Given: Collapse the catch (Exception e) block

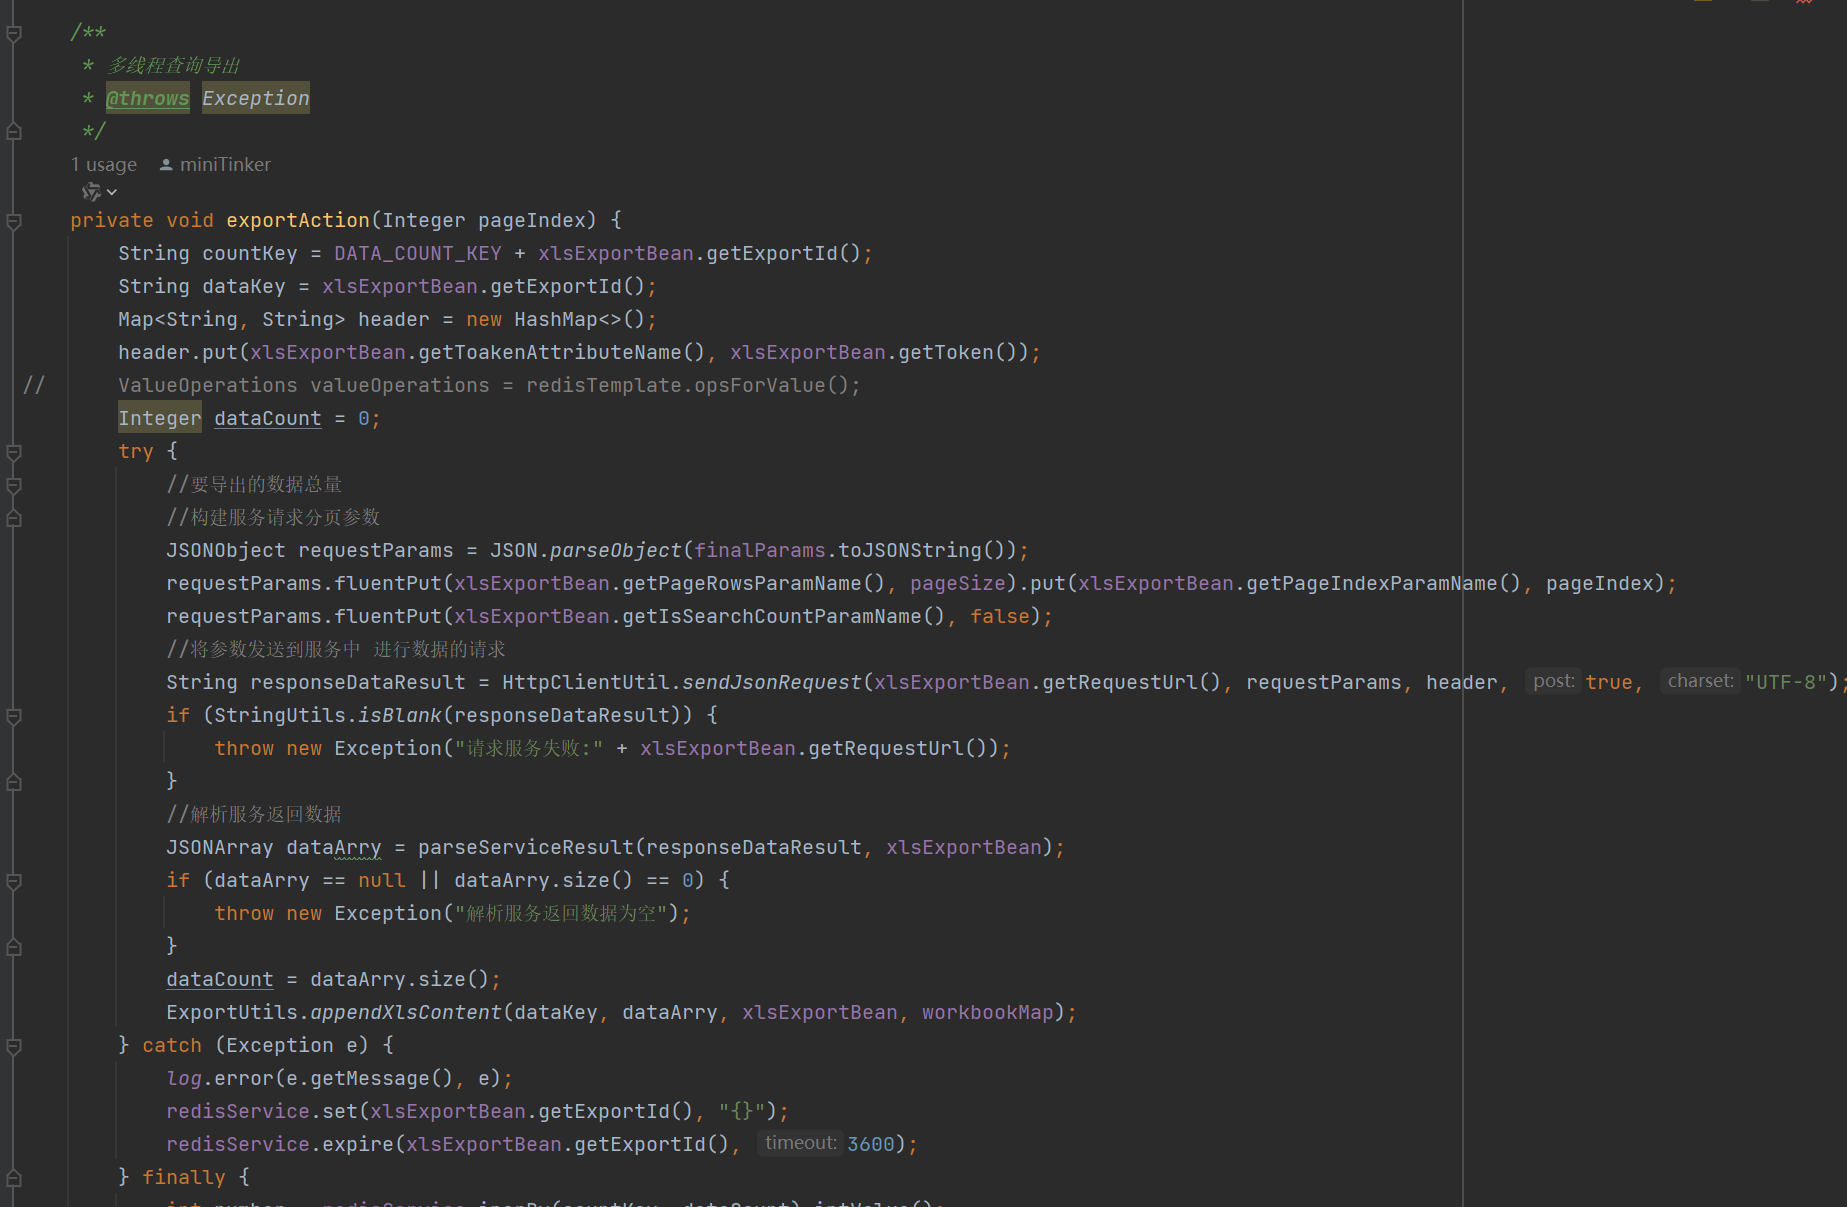Looking at the screenshot, I should 14,1046.
